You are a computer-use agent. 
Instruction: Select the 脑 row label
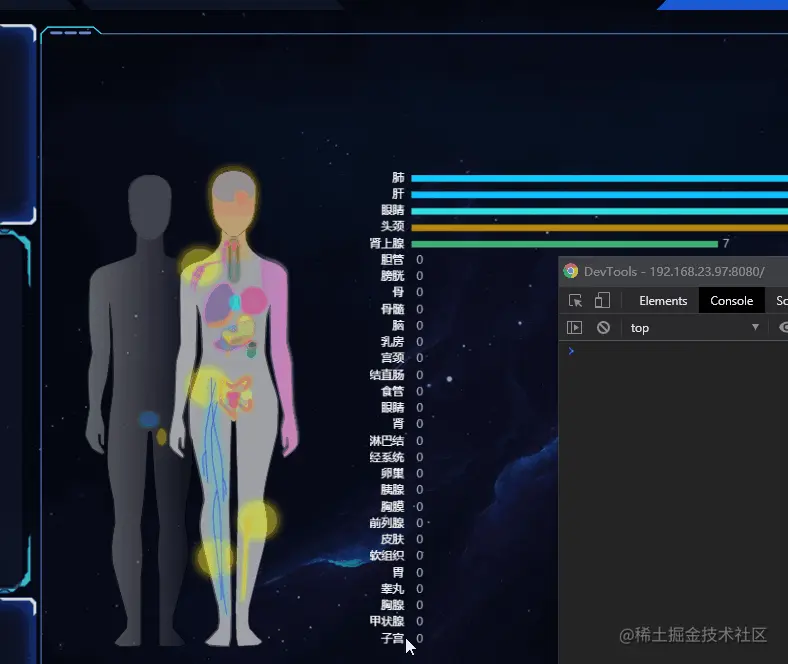click(398, 325)
